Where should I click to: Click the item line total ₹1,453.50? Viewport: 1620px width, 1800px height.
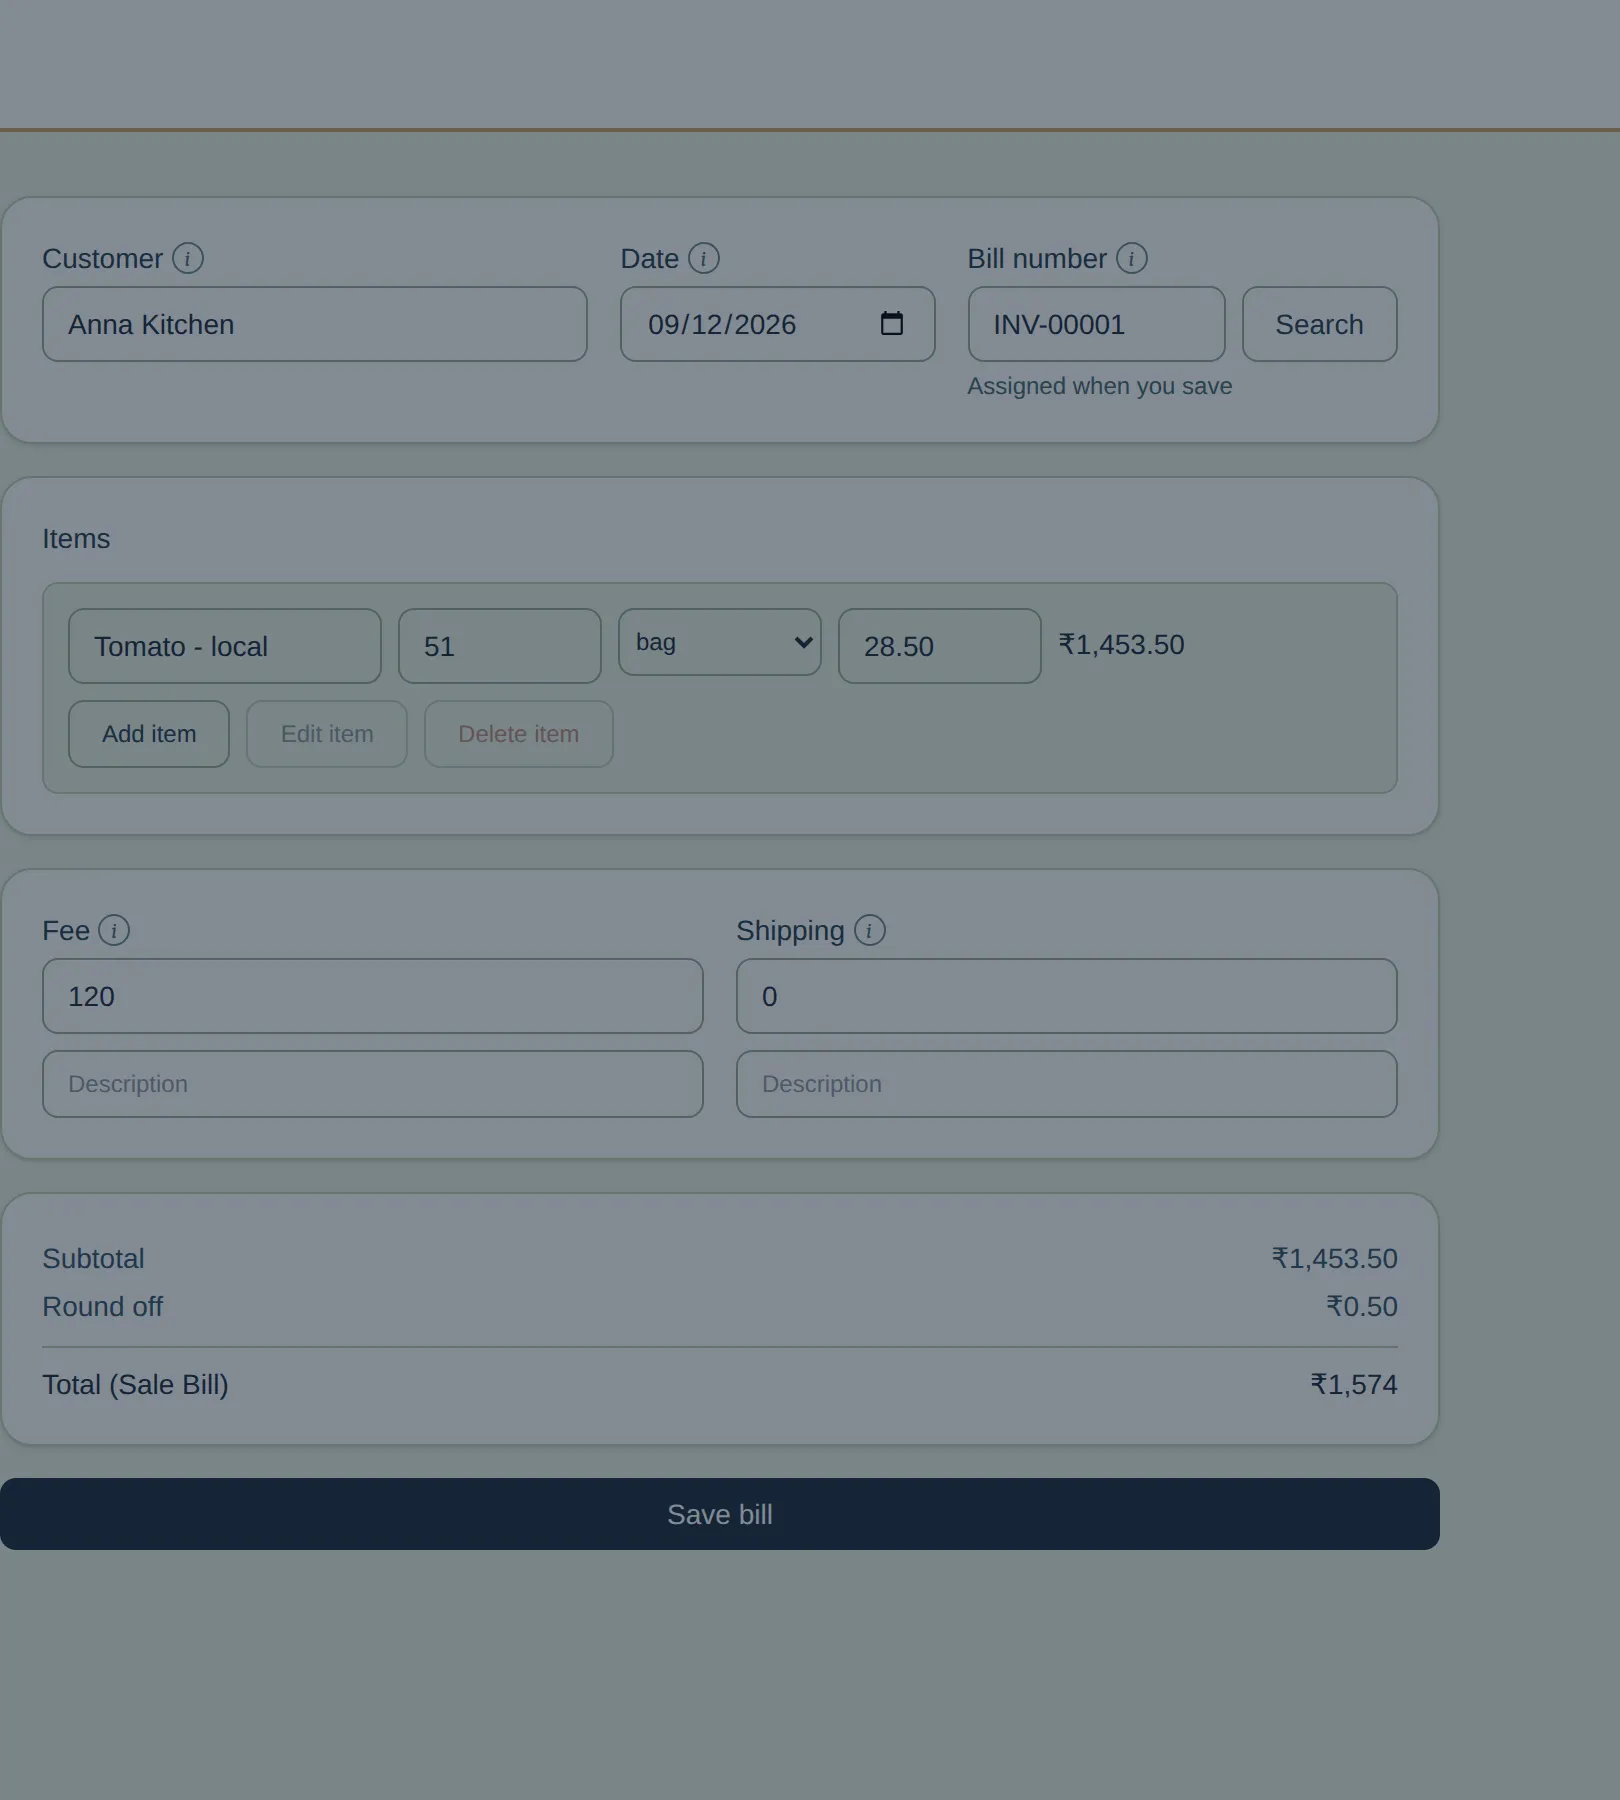click(x=1121, y=645)
